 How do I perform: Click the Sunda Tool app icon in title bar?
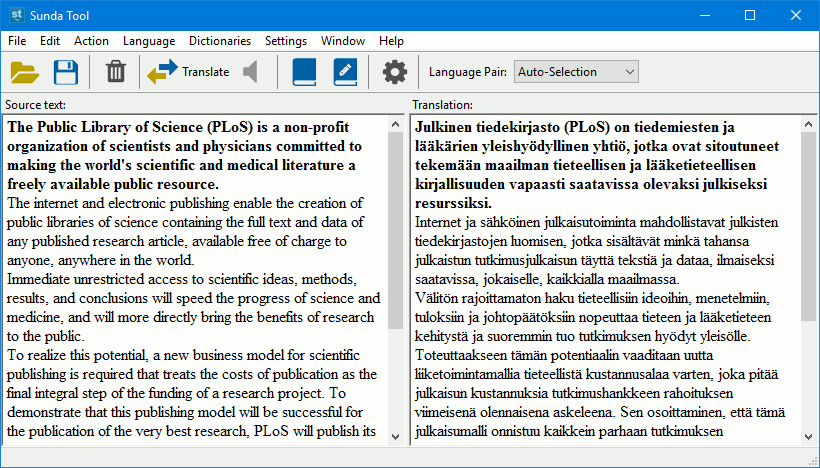coord(16,15)
